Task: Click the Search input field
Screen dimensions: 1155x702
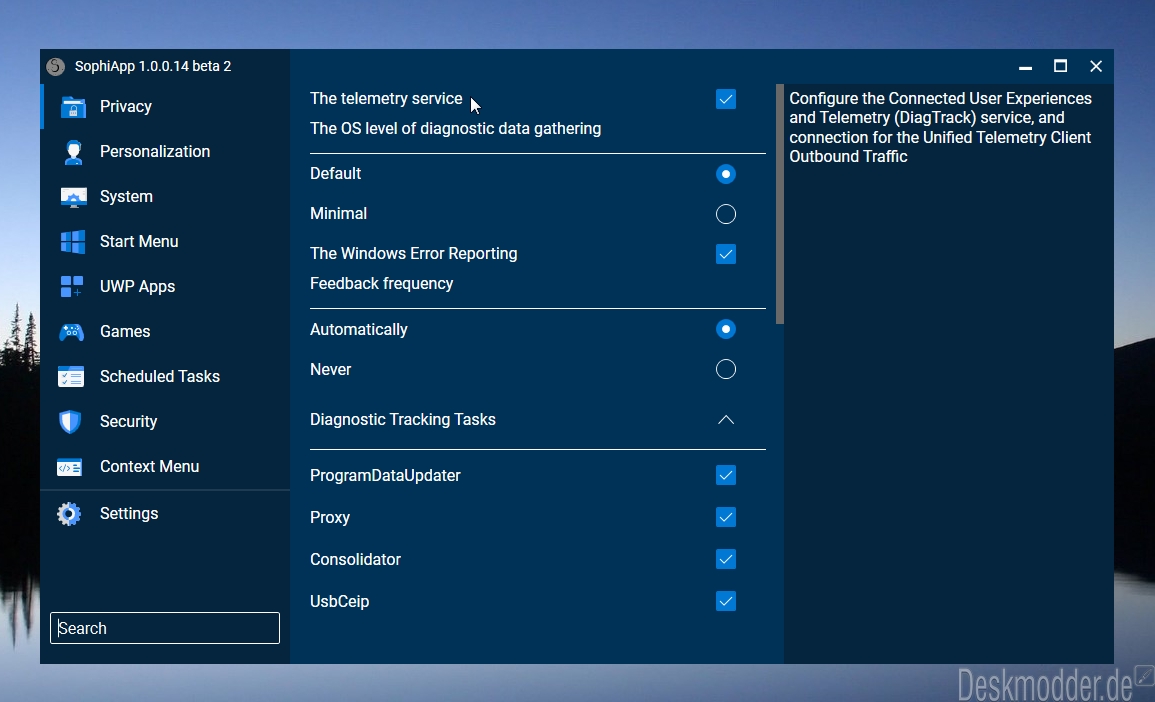Action: click(x=165, y=628)
